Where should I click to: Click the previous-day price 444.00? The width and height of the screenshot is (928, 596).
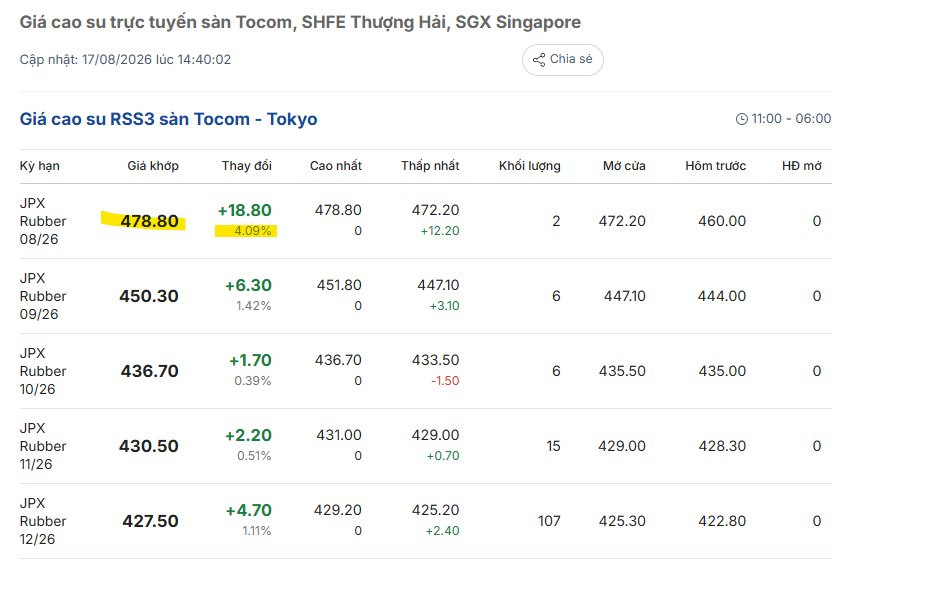coord(722,297)
